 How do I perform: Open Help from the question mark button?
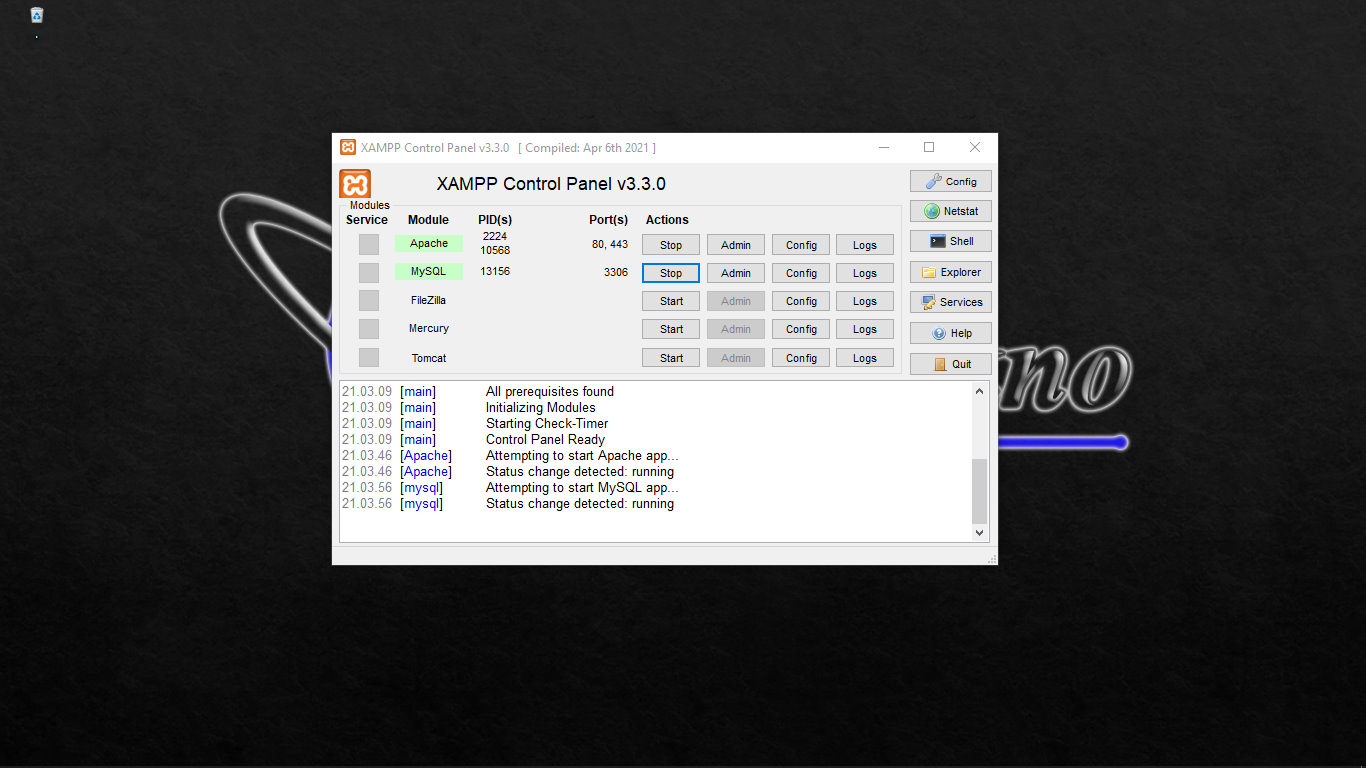950,333
